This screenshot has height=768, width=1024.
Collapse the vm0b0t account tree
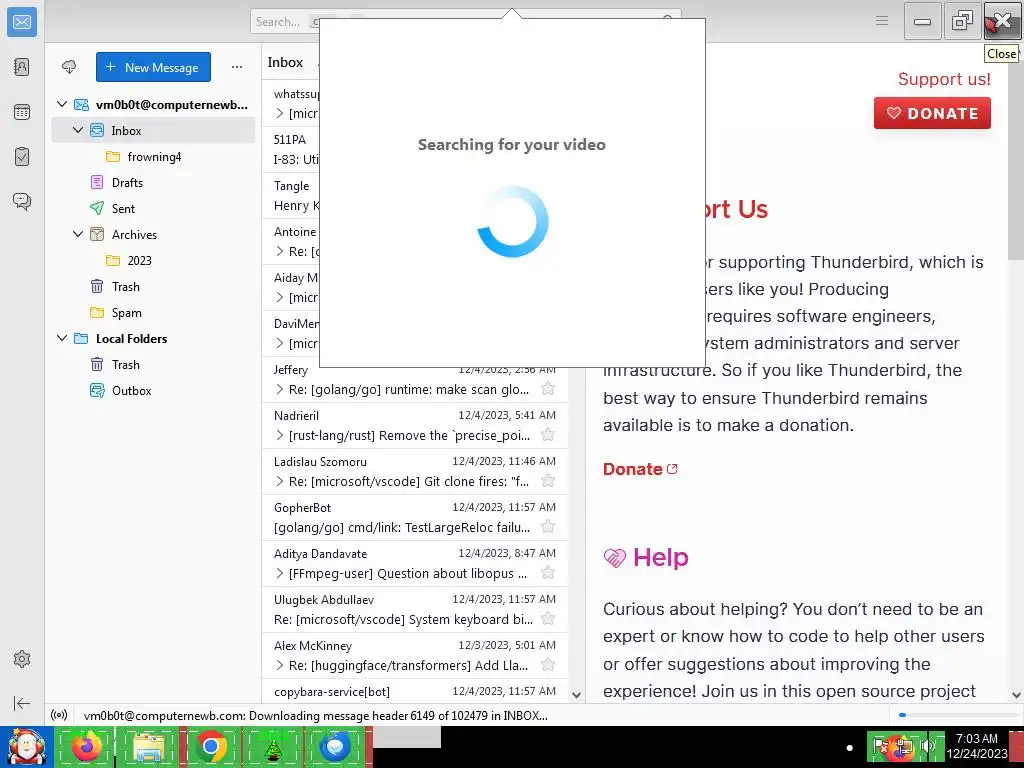(62, 104)
